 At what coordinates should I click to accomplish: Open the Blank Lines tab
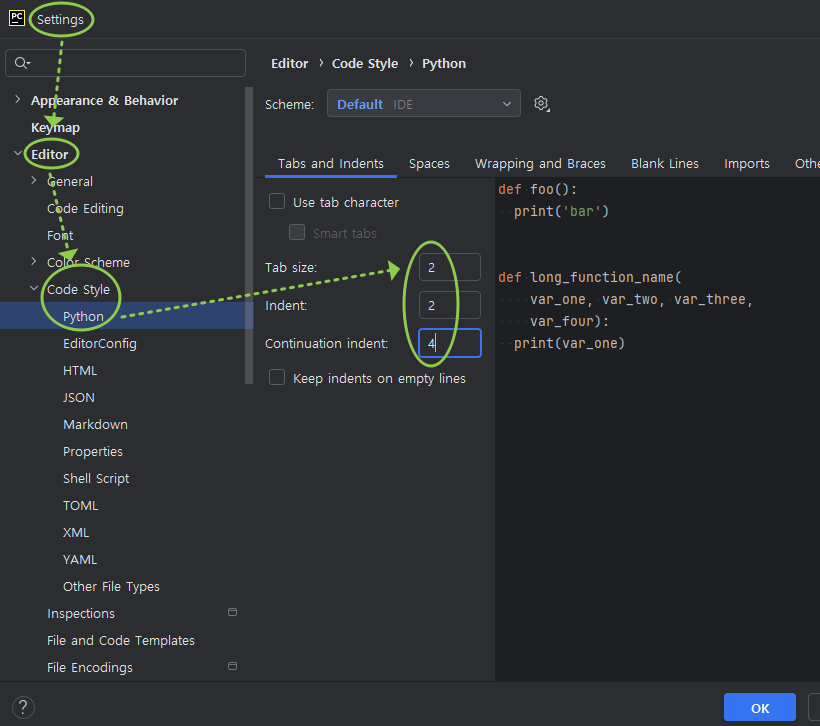[664, 164]
